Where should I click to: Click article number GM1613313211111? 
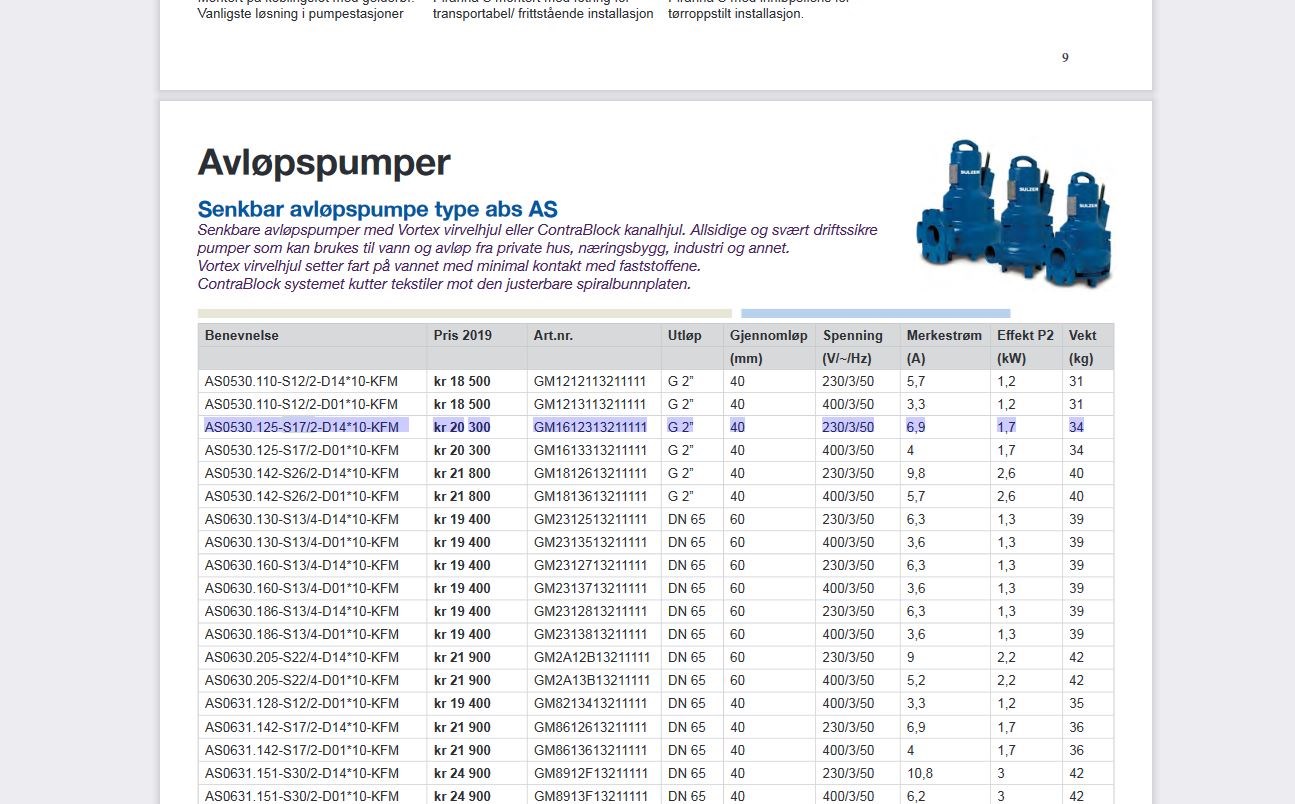pyautogui.click(x=590, y=450)
